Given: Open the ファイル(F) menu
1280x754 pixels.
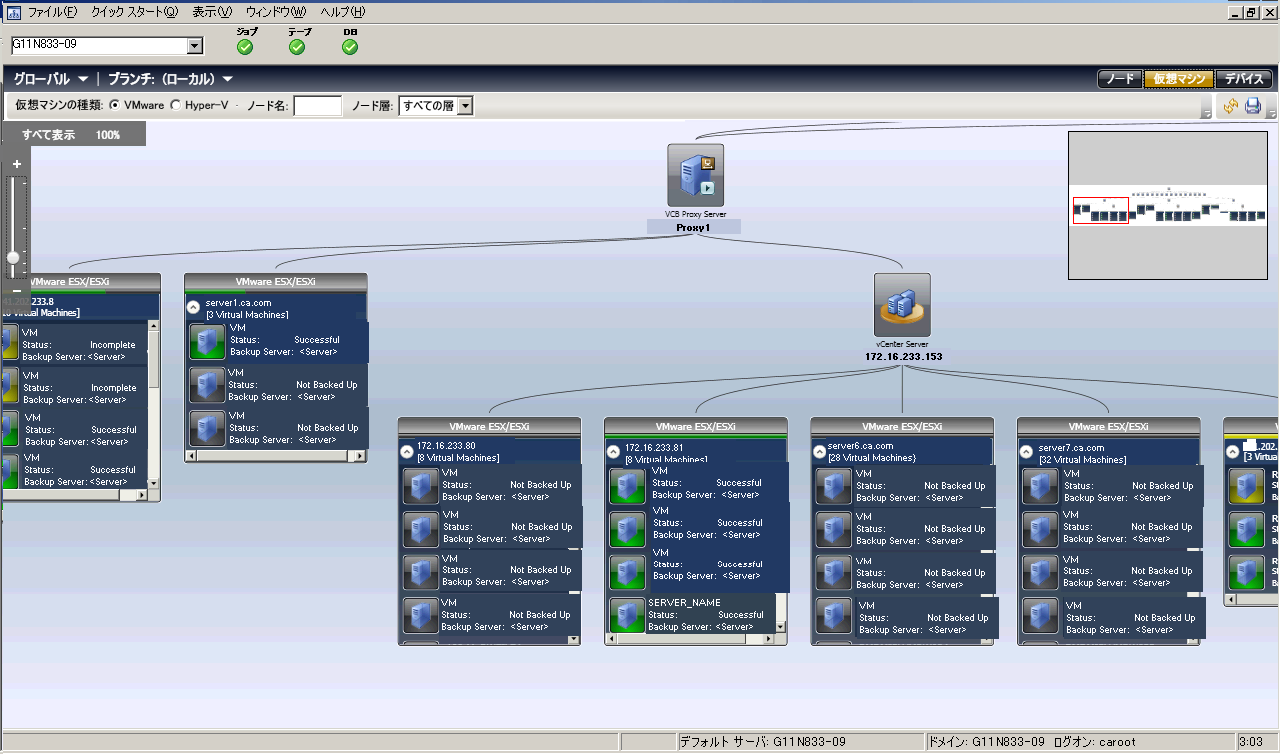Looking at the screenshot, I should tap(52, 12).
